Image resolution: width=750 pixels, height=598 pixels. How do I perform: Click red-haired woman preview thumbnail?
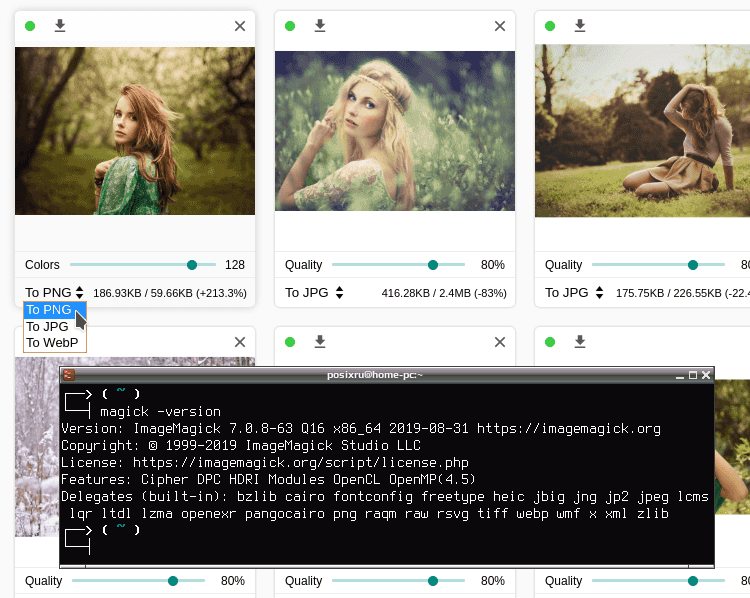(135, 131)
